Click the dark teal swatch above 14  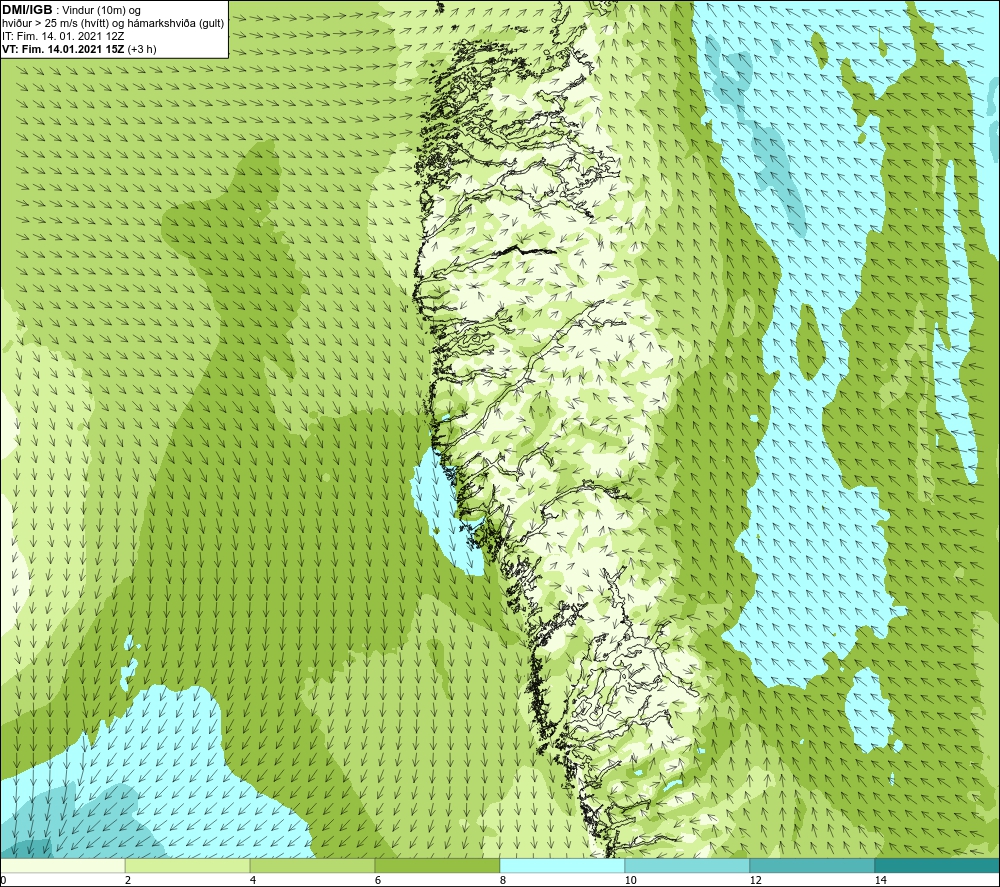(938, 866)
